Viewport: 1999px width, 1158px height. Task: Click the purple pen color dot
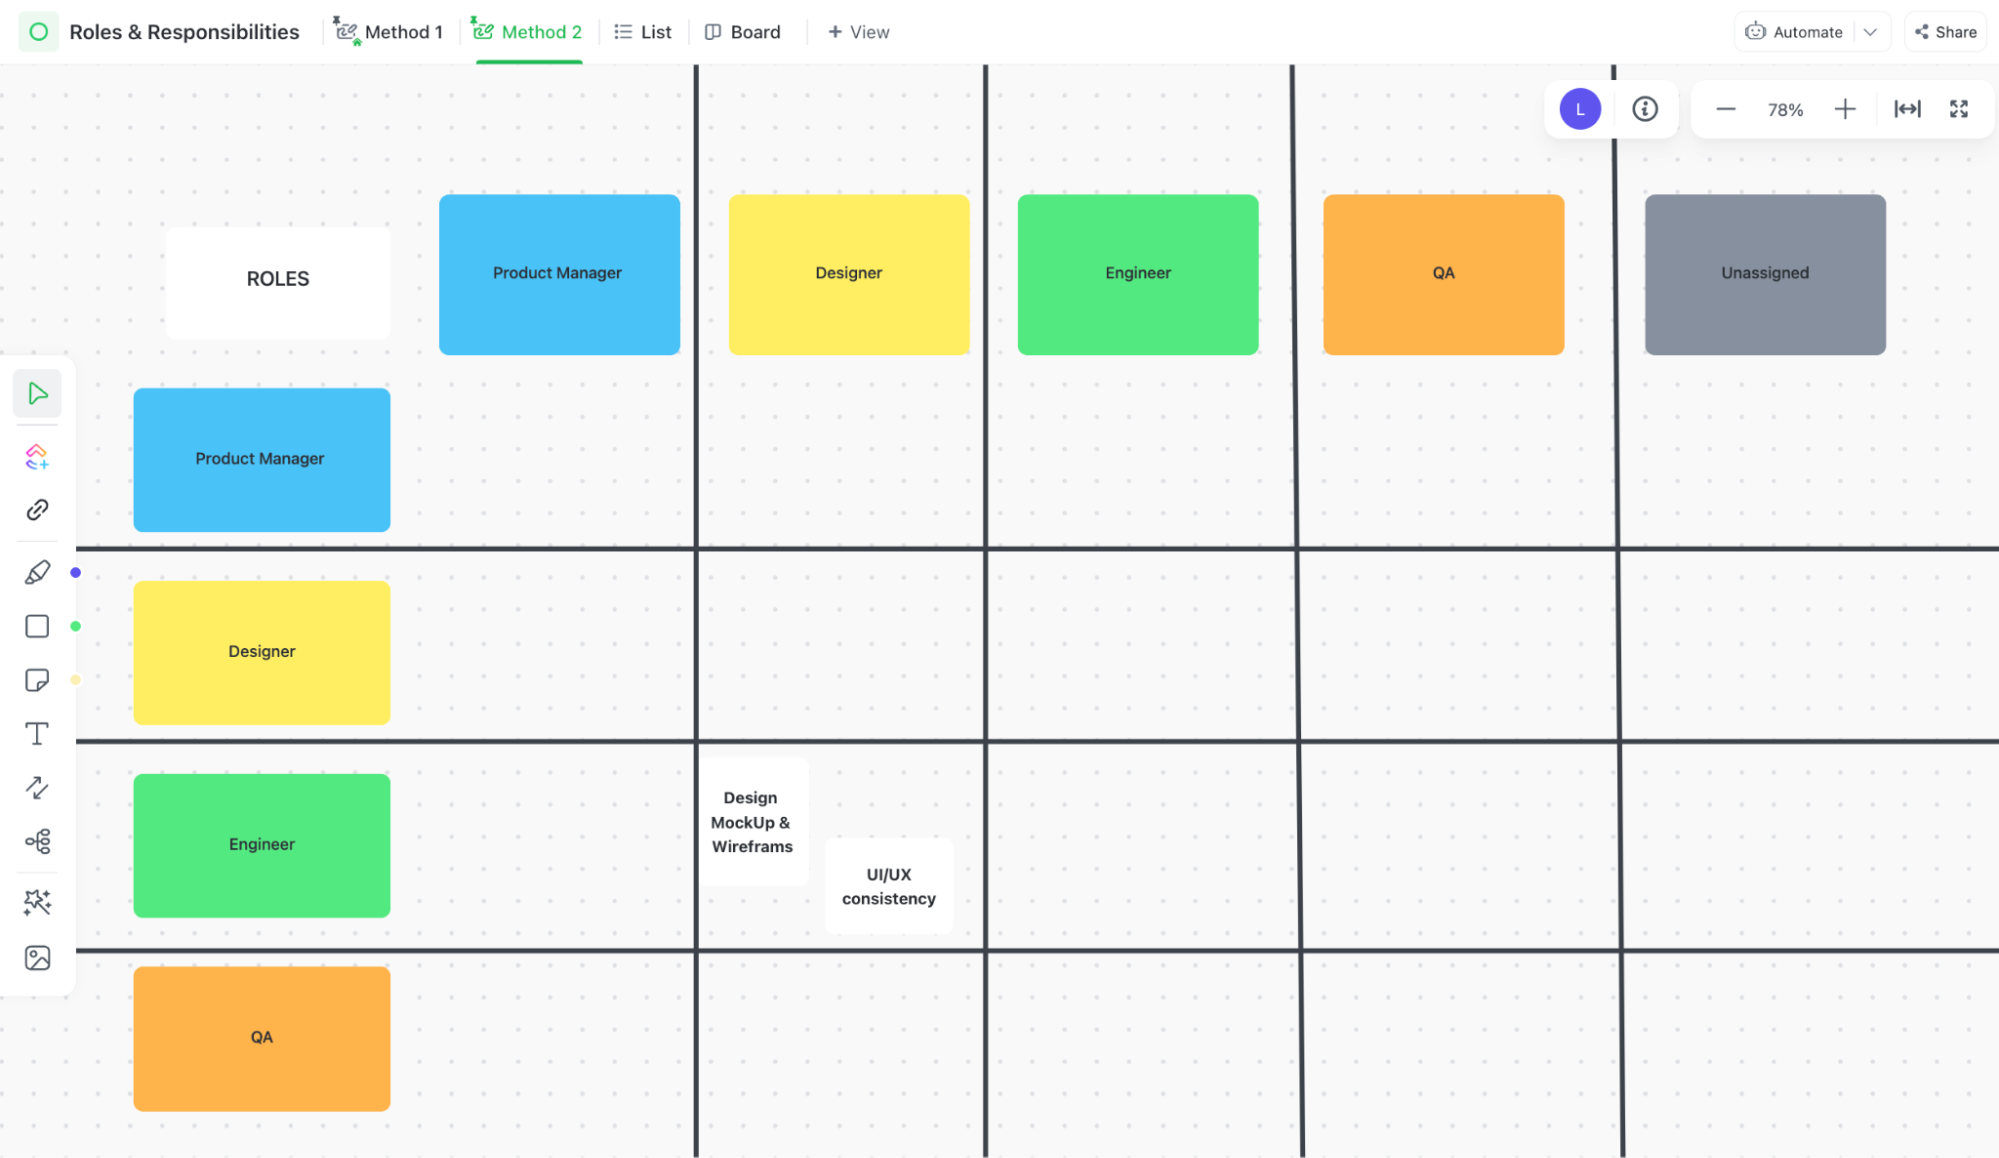tap(75, 573)
